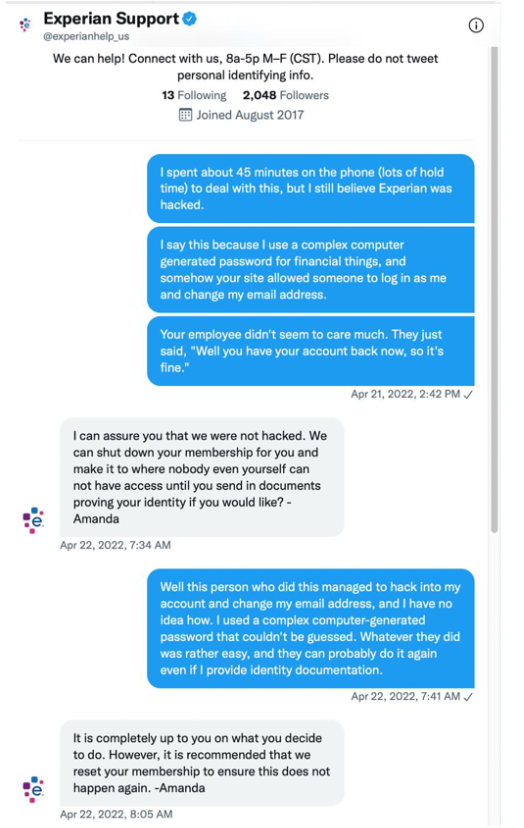Click the Experian avatar beside the Amanda identity message
Image resolution: width=524 pixels, height=828 pixels.
(33, 520)
